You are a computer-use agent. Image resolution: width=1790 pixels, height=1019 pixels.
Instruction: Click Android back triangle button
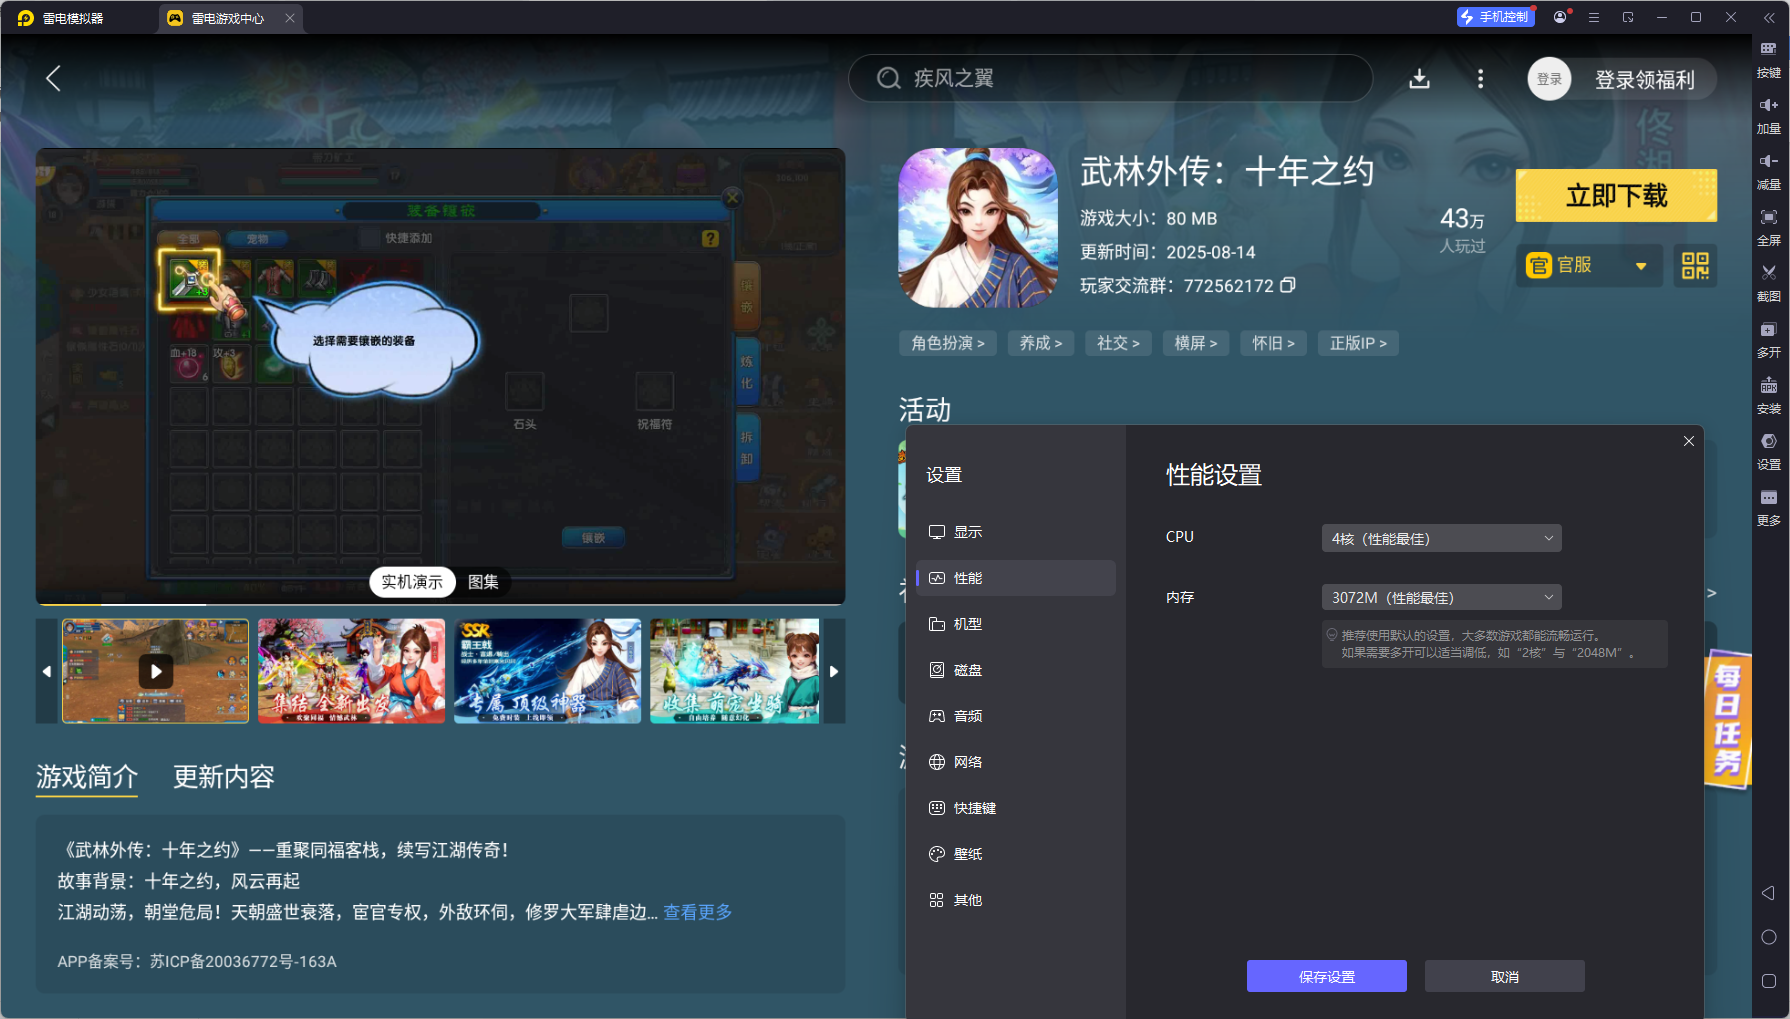pyautogui.click(x=1768, y=893)
